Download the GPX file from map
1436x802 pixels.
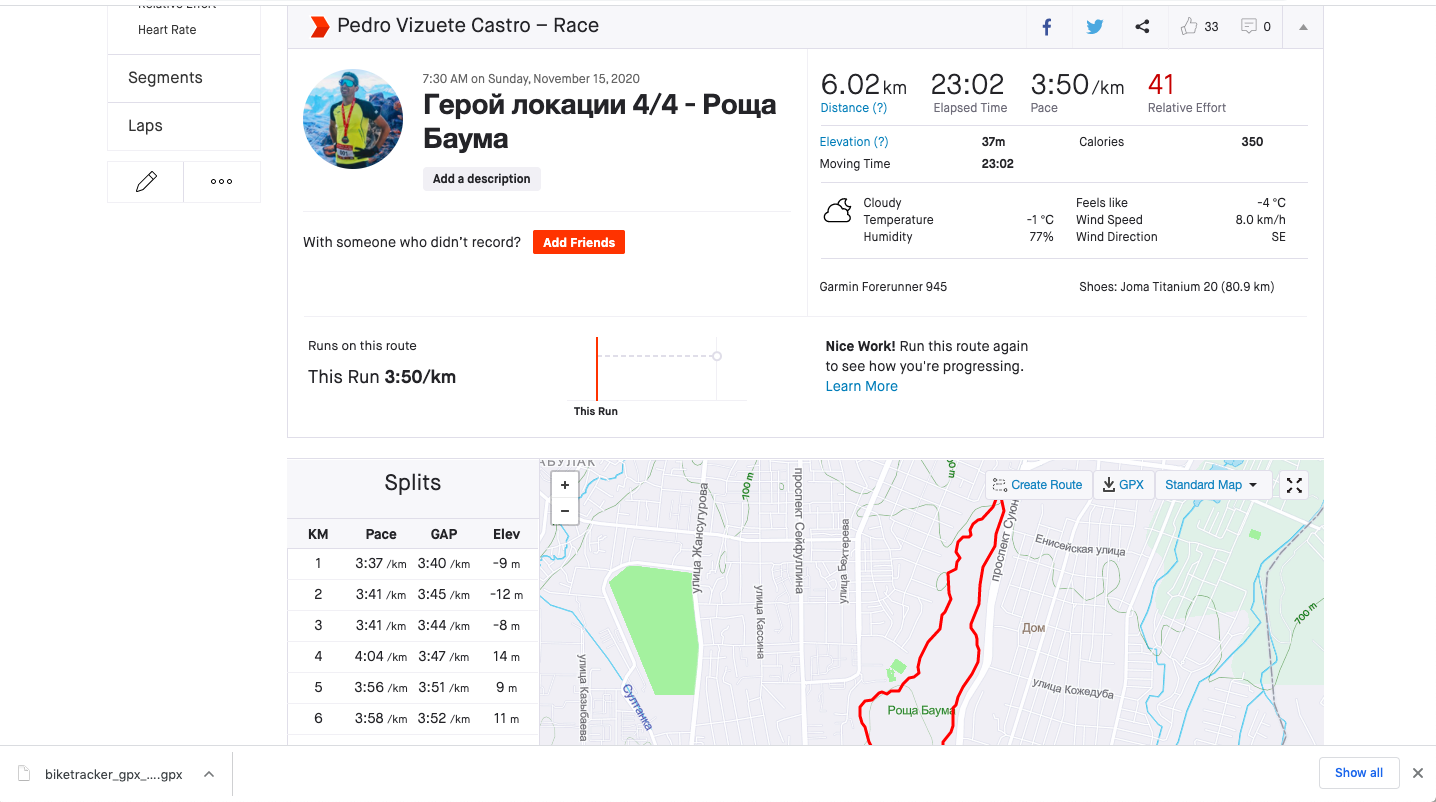(1124, 485)
